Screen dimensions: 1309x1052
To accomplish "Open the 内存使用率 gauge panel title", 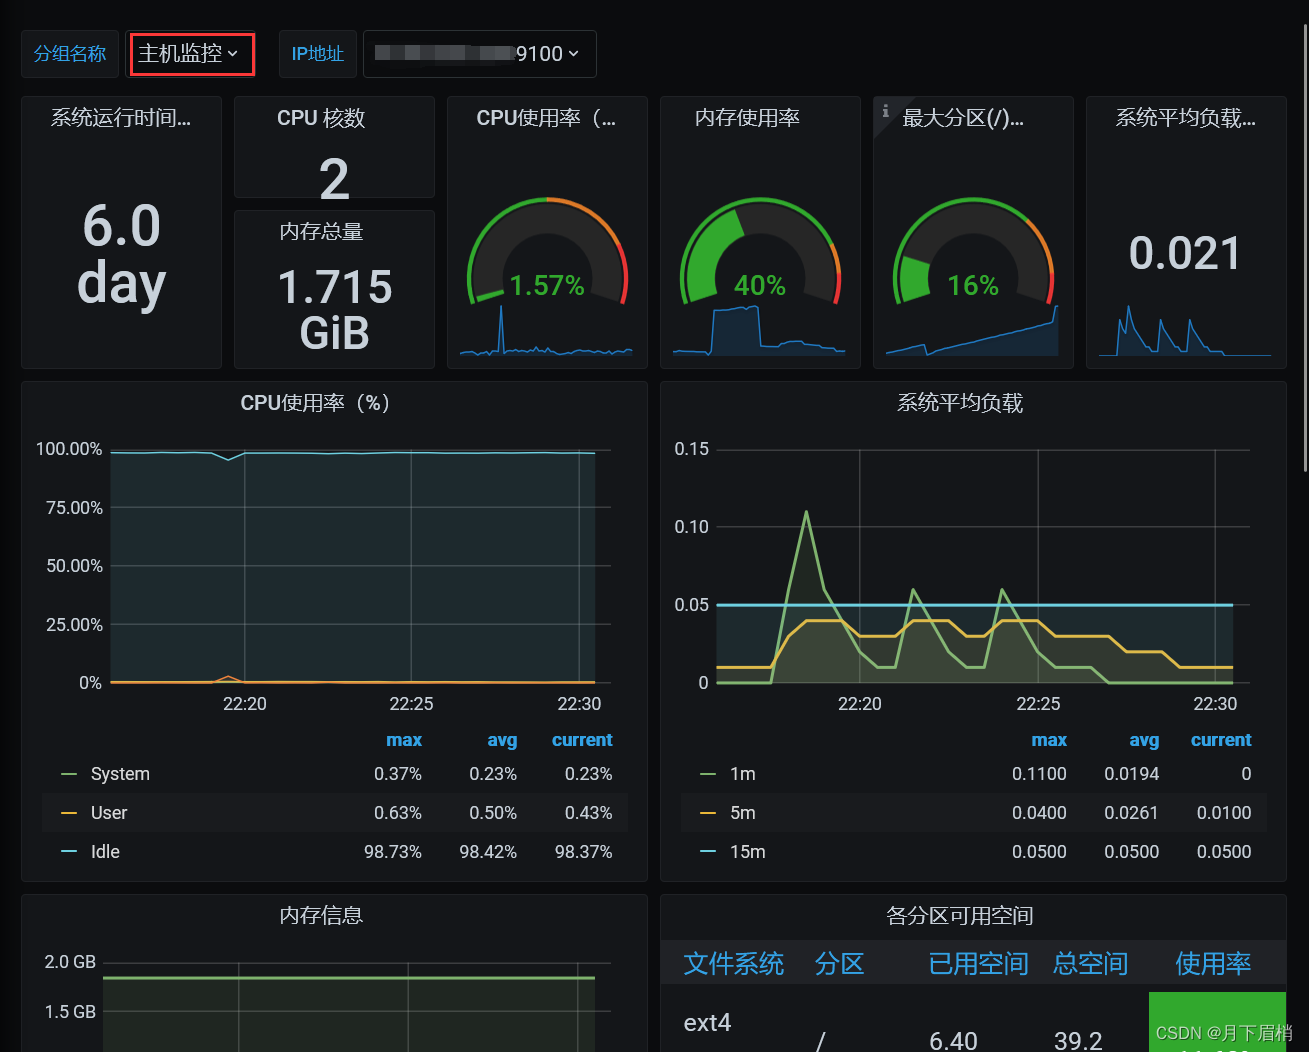I will point(747,118).
